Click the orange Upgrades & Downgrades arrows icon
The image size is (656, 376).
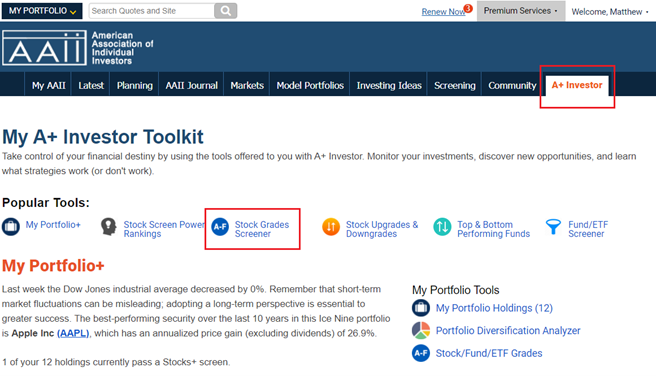pyautogui.click(x=331, y=227)
